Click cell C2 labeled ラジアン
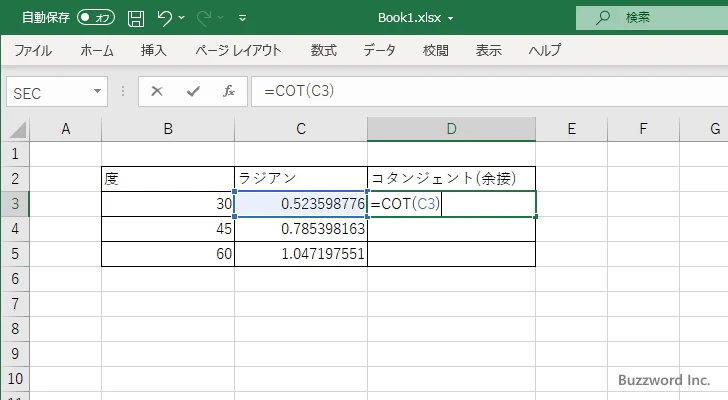This screenshot has width=728, height=400. point(301,179)
